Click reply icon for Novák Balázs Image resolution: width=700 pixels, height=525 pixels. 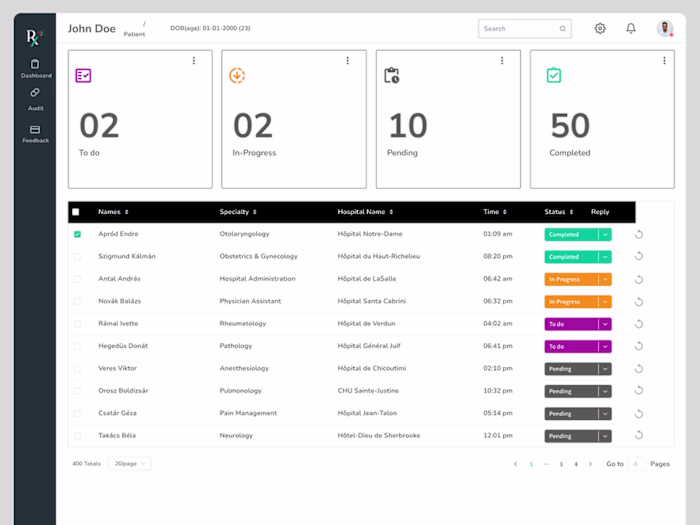coord(639,302)
